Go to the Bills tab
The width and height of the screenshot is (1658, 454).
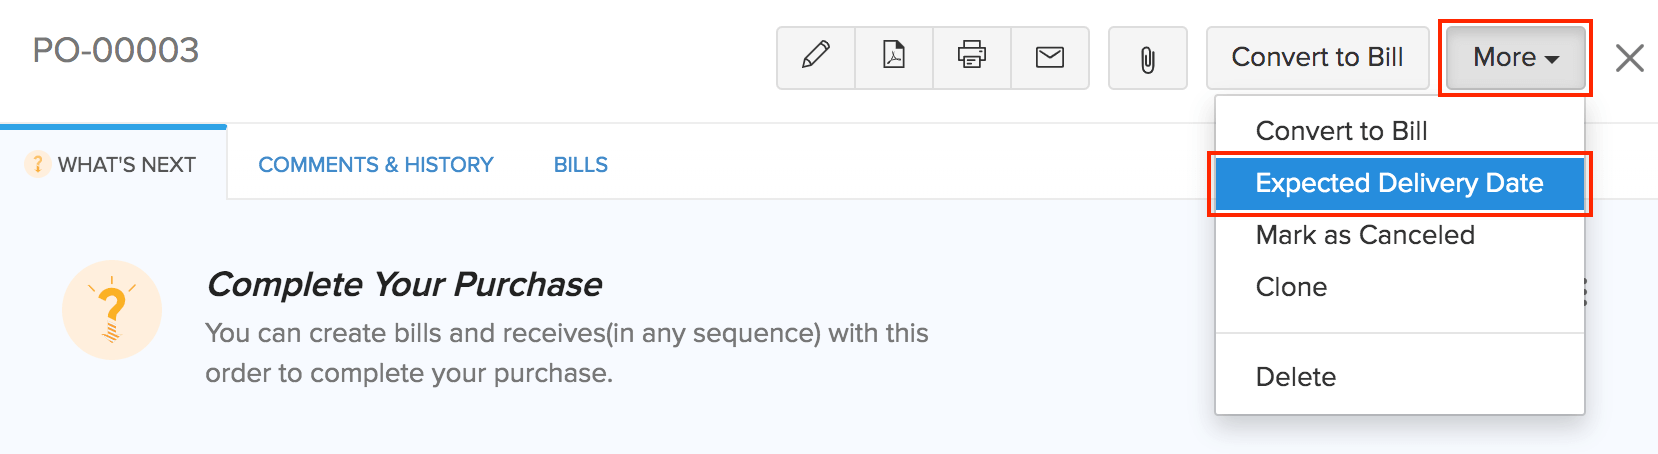[x=581, y=165]
